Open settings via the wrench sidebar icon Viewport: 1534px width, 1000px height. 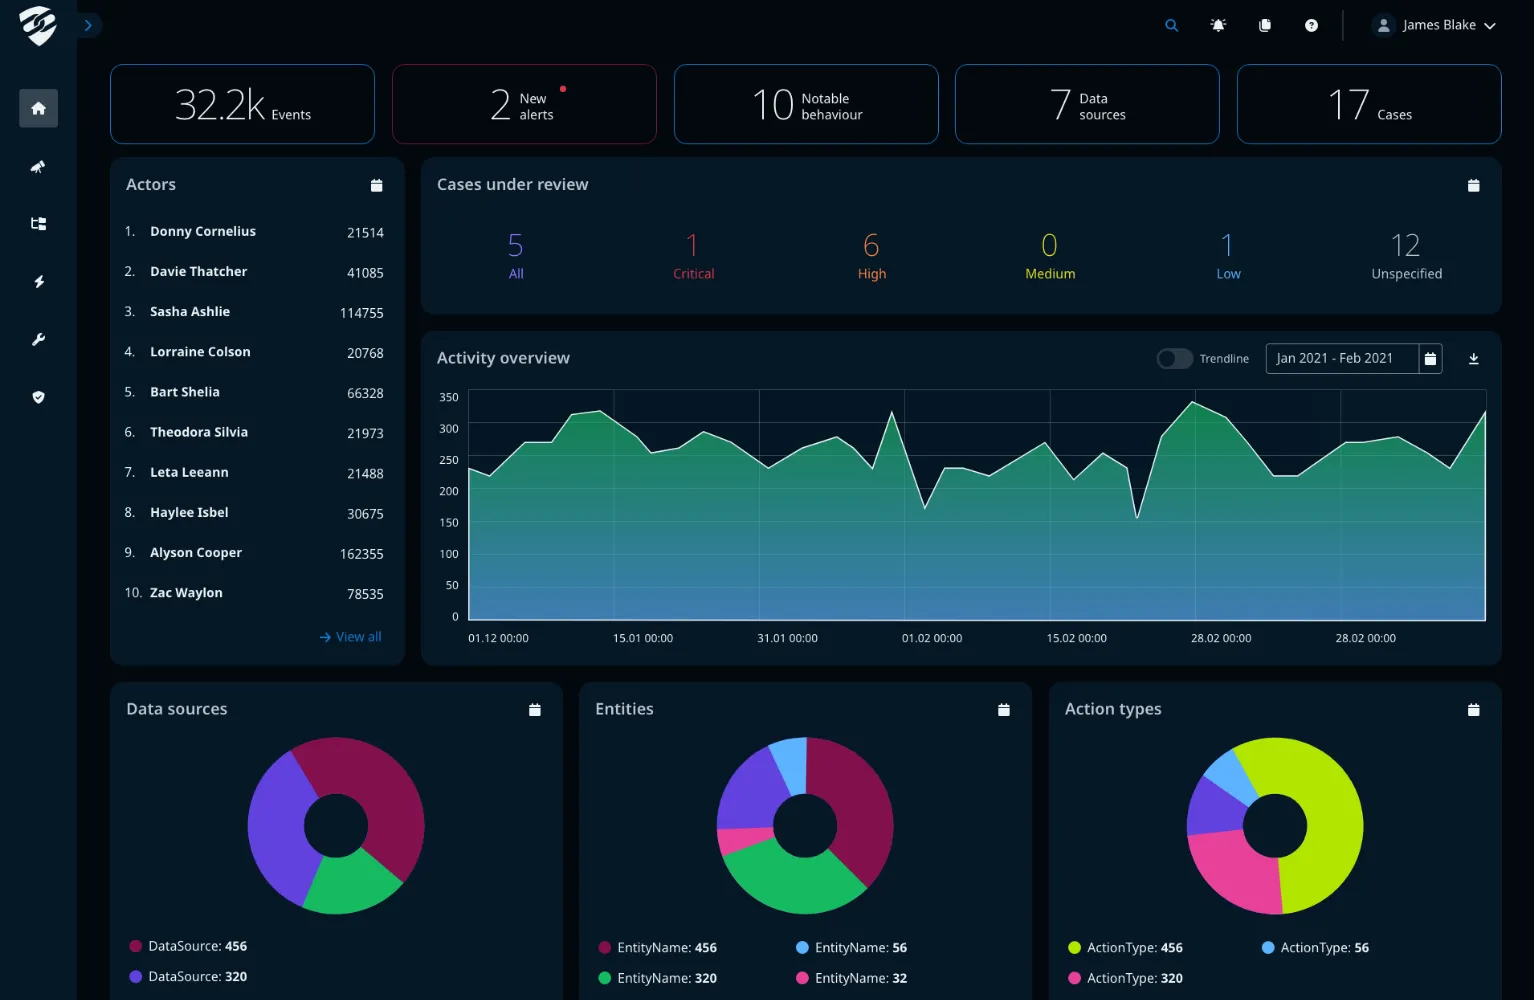pos(38,338)
